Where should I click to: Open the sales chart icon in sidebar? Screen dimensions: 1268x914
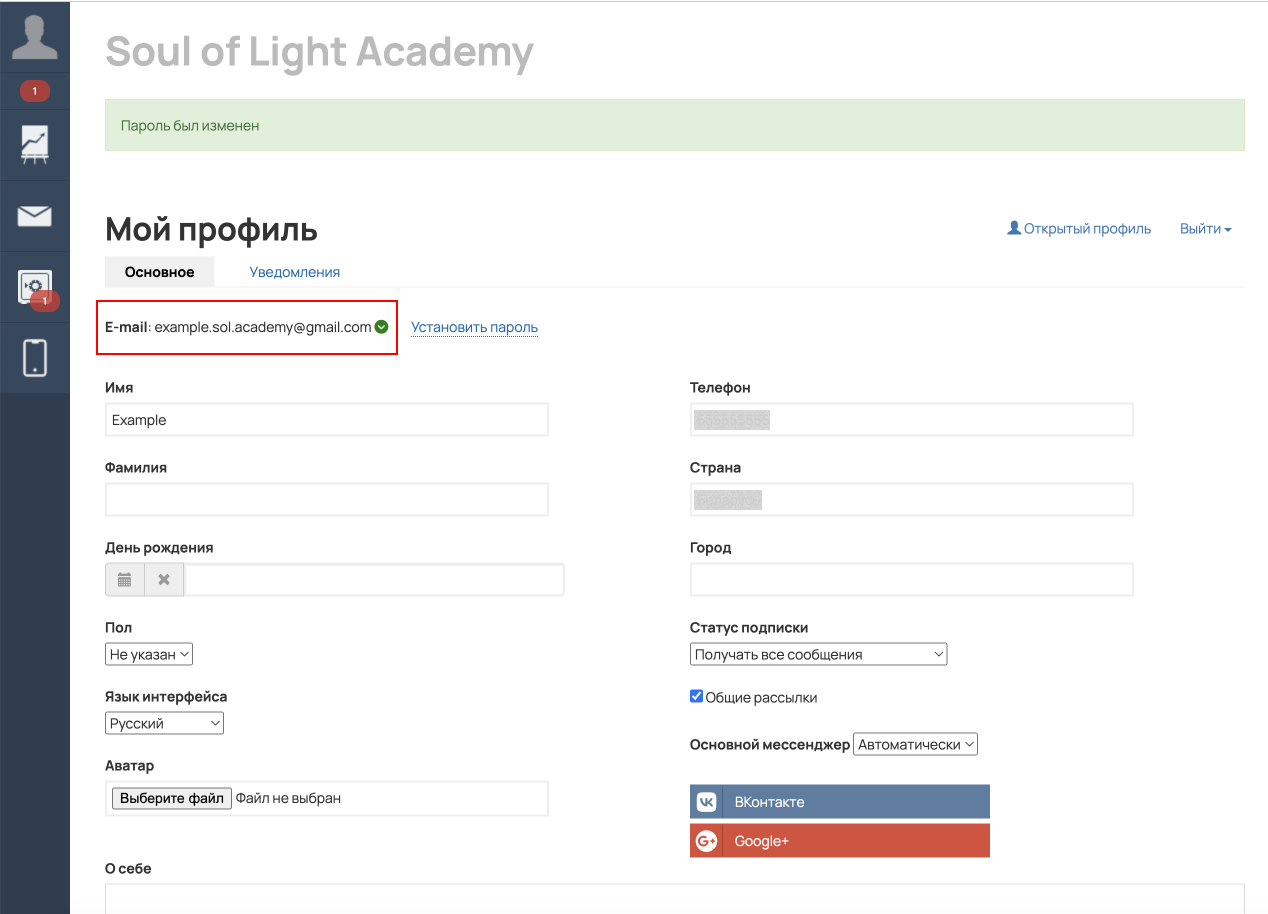coord(35,146)
